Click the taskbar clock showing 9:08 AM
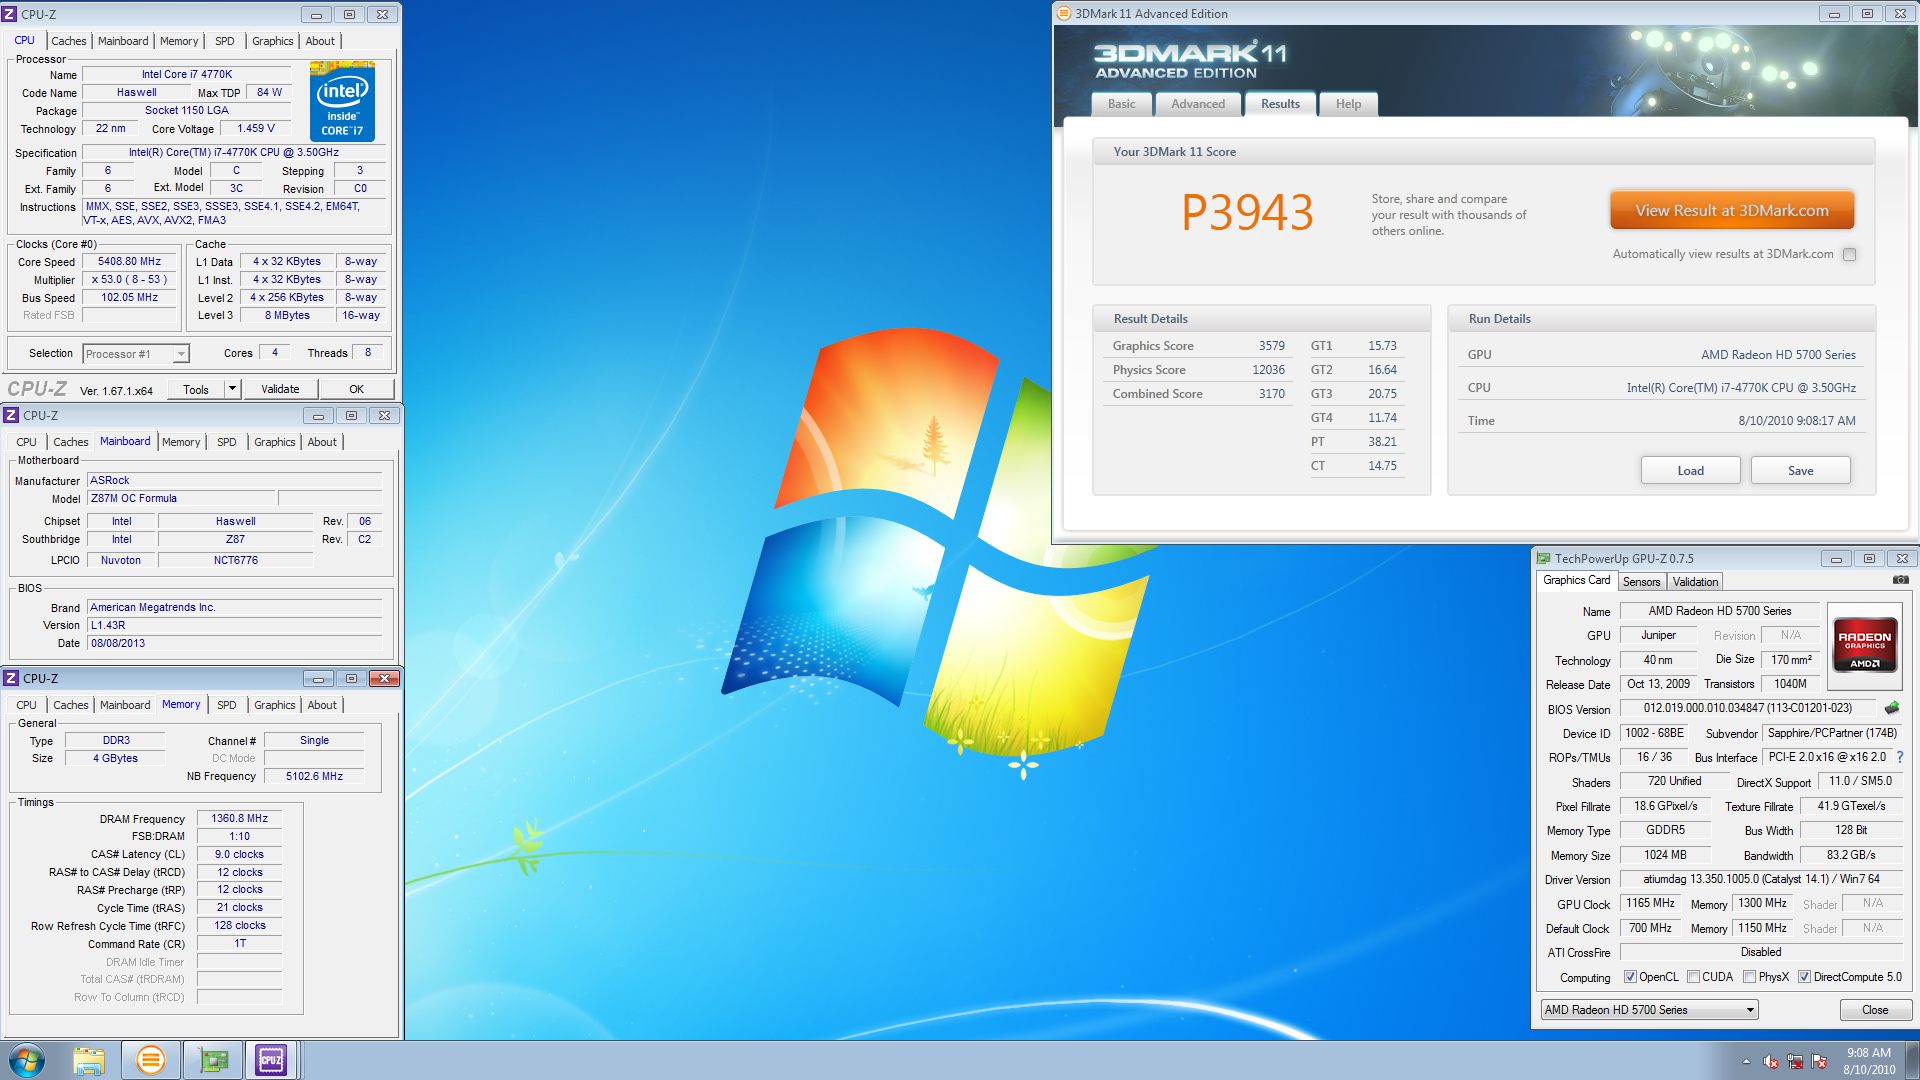Image resolution: width=1920 pixels, height=1080 pixels. [x=1868, y=1061]
